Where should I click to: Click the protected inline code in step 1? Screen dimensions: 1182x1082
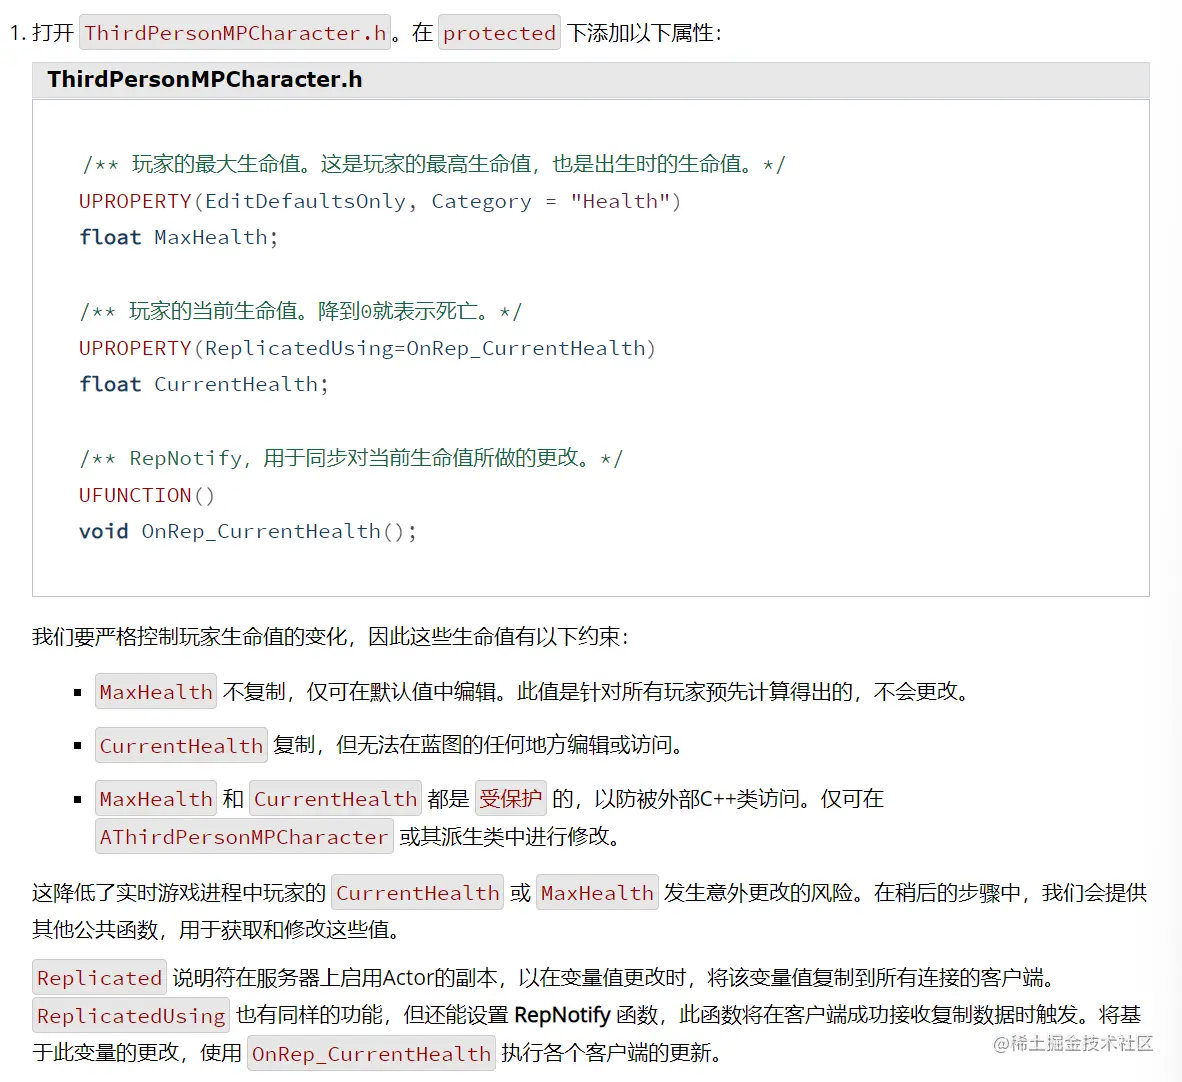[499, 32]
